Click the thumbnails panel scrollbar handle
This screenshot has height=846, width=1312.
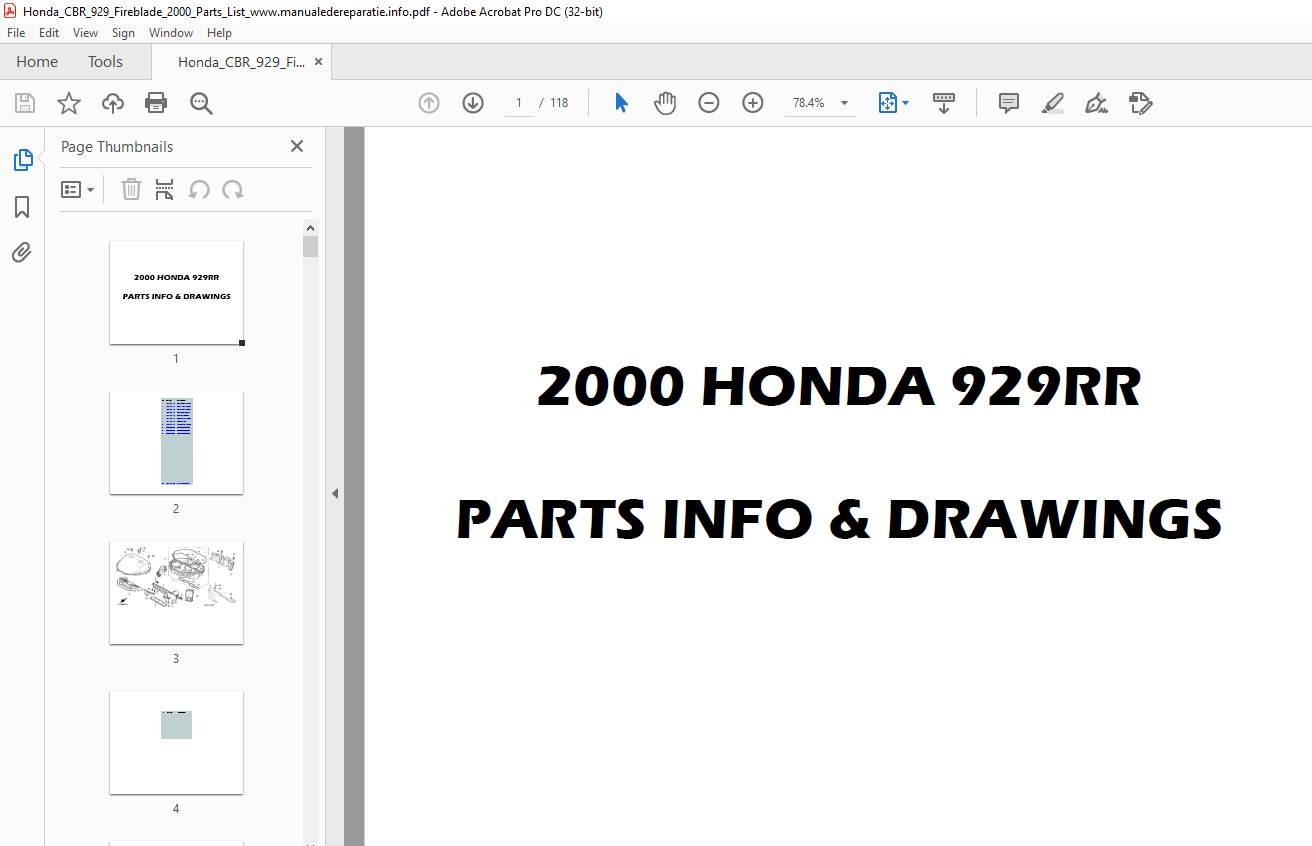point(311,246)
